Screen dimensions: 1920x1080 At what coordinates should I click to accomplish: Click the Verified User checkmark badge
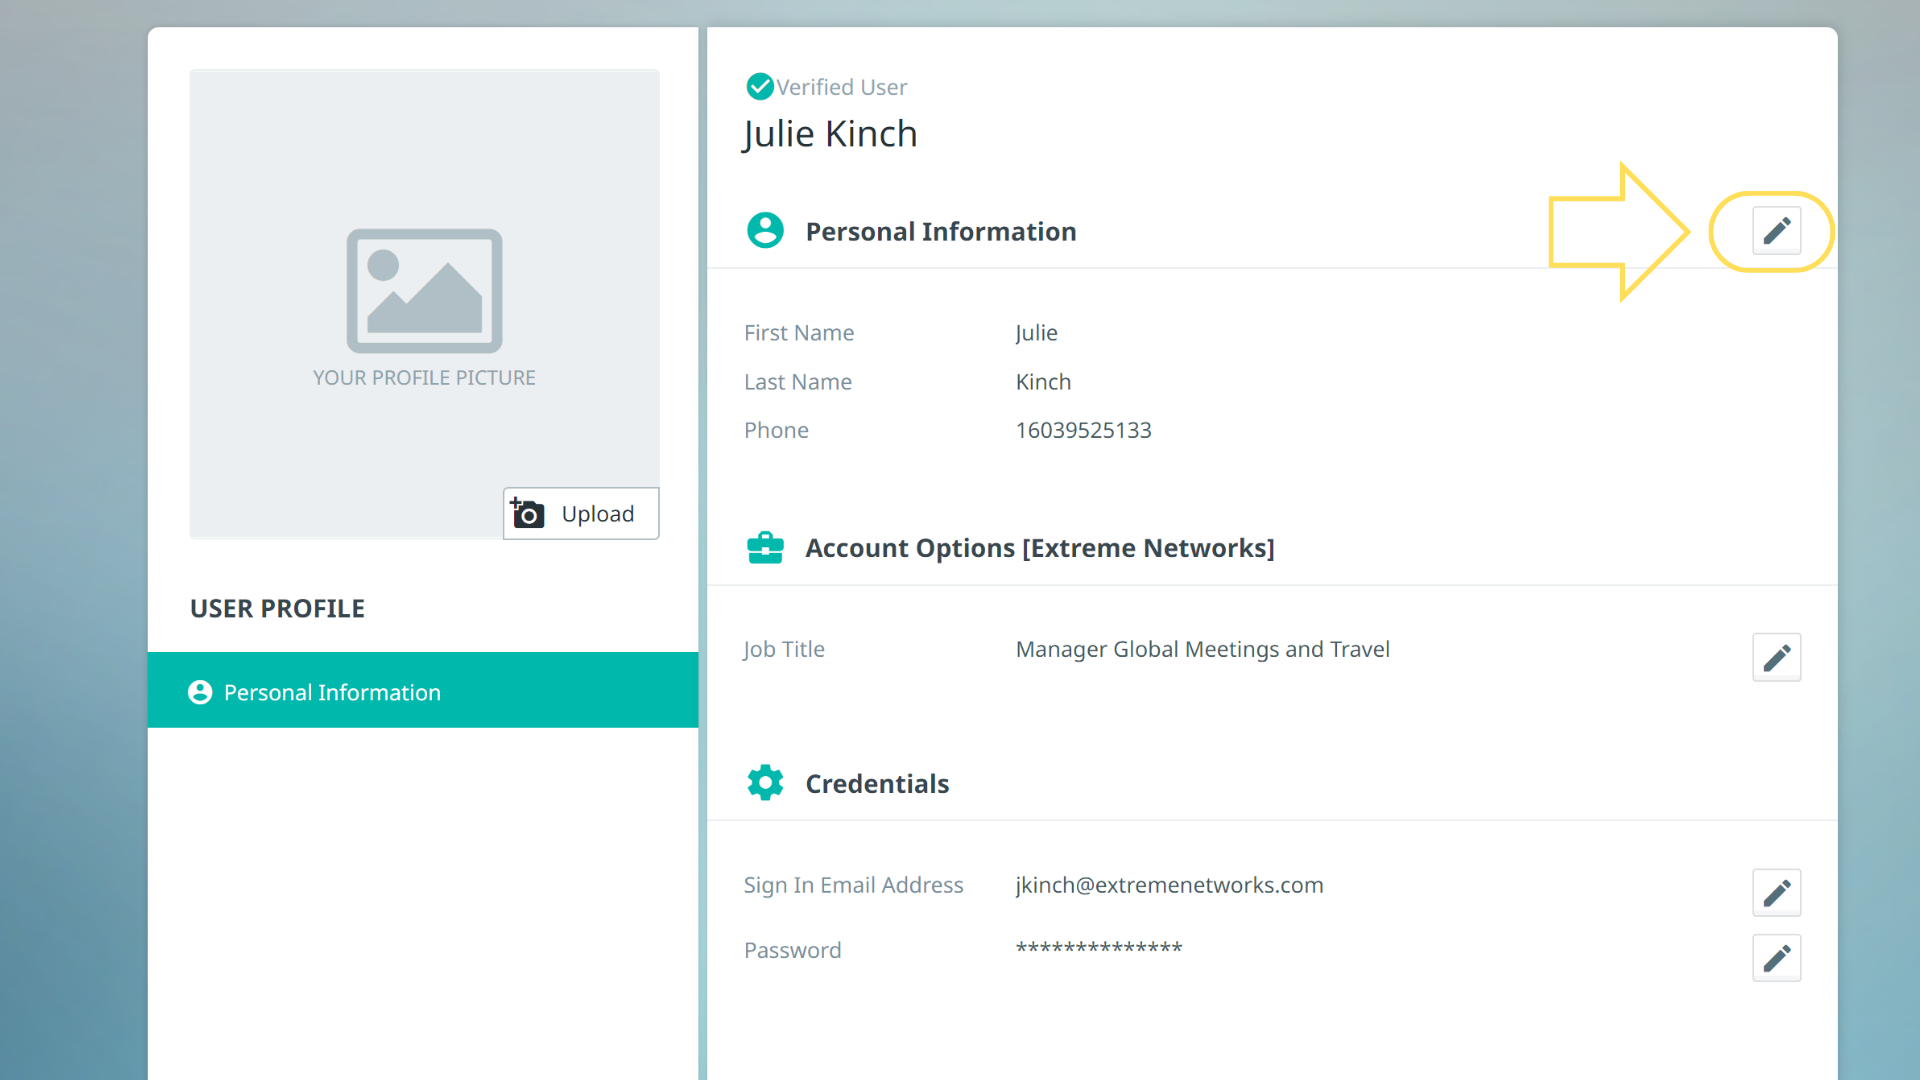(x=760, y=87)
